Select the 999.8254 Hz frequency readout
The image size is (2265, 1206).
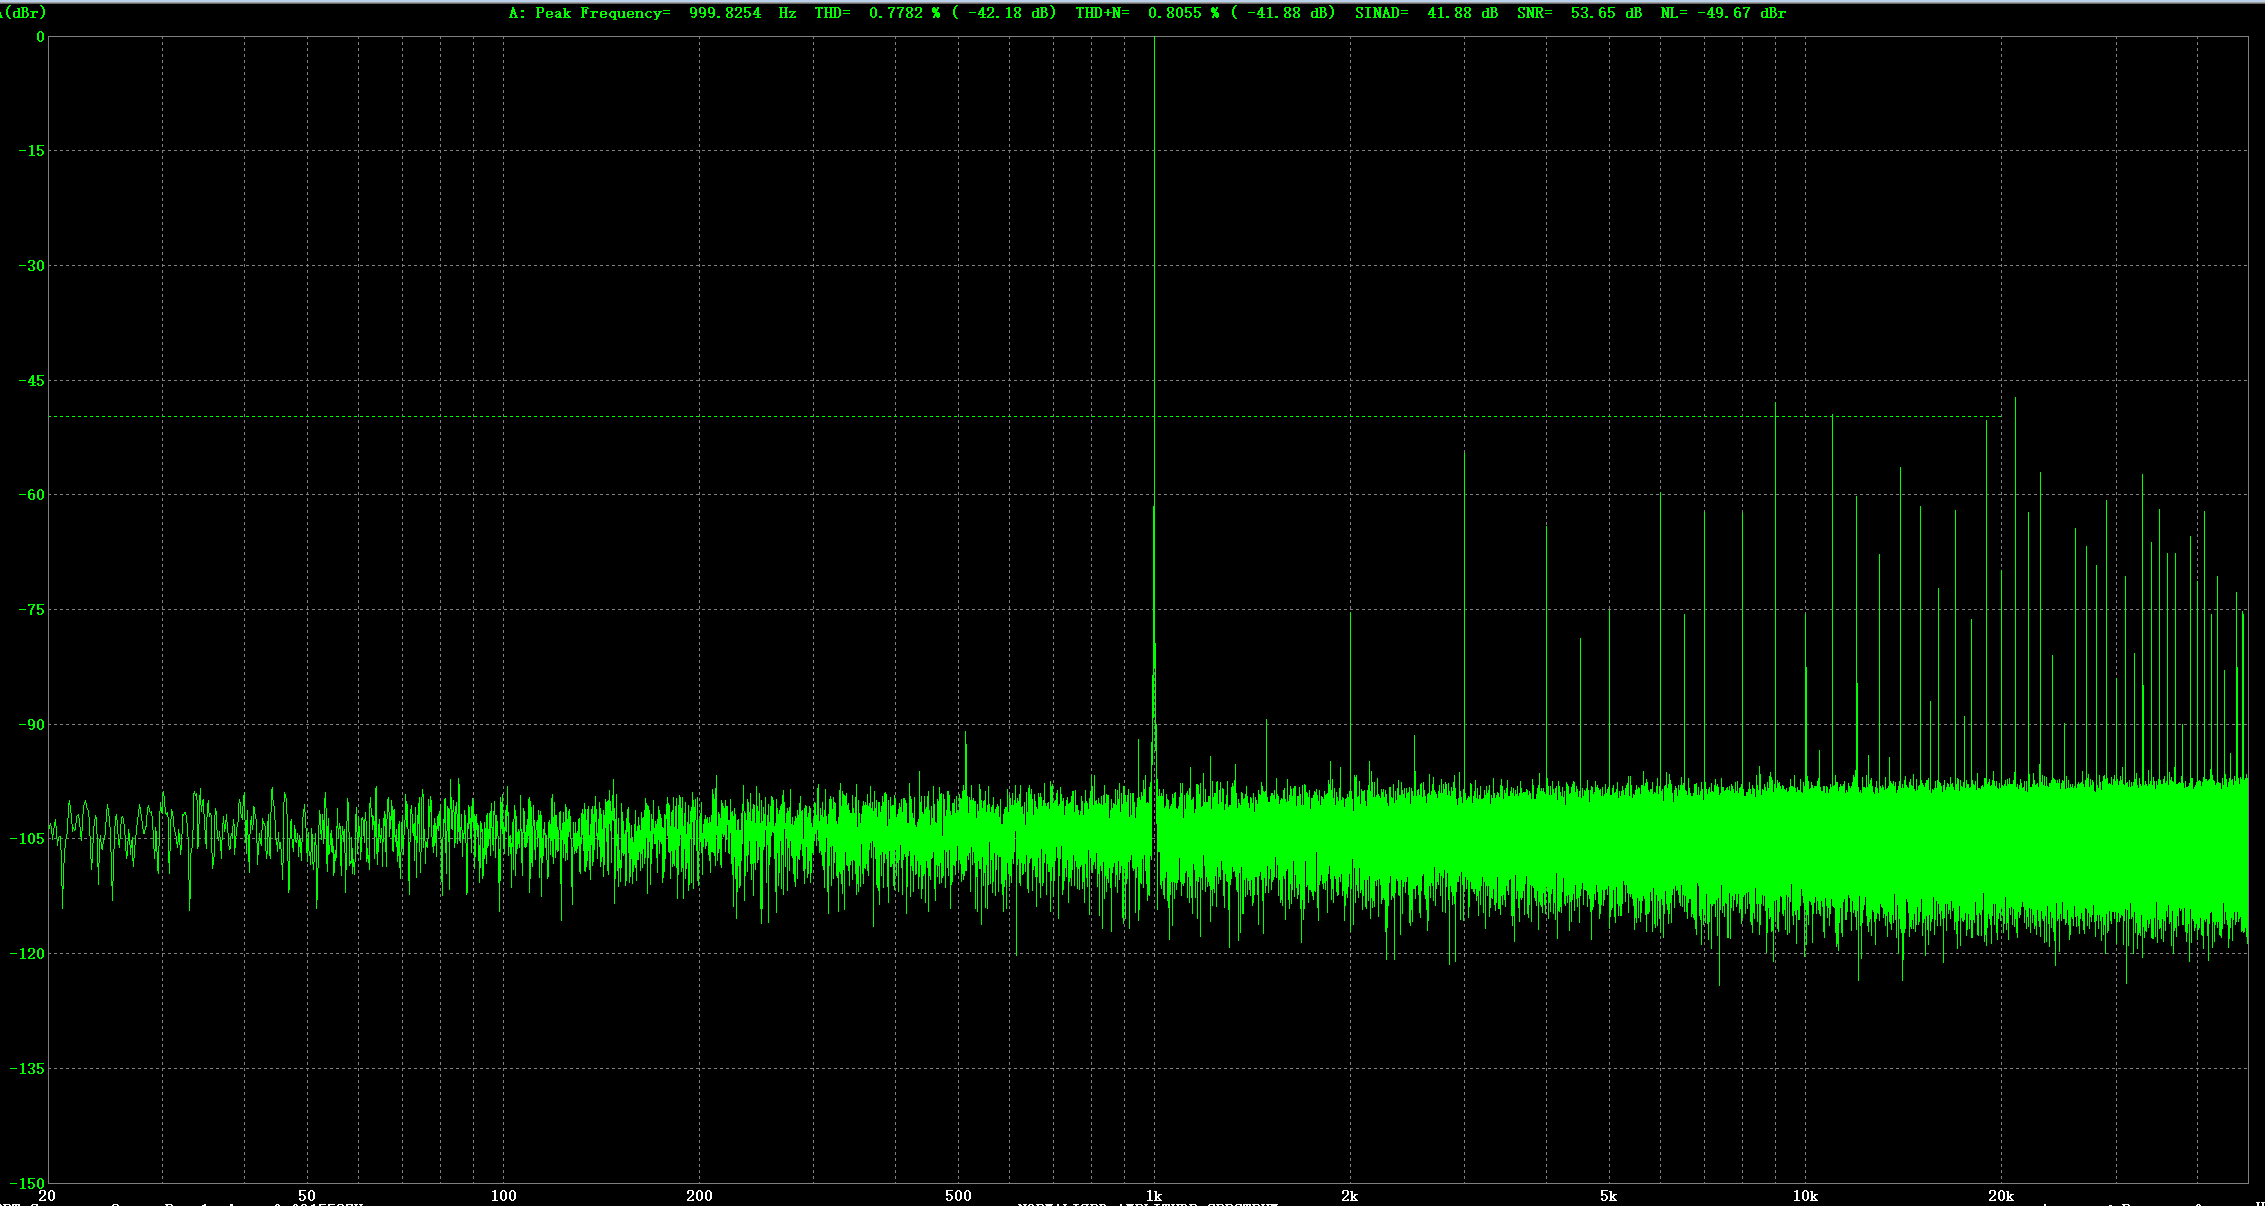click(x=743, y=13)
